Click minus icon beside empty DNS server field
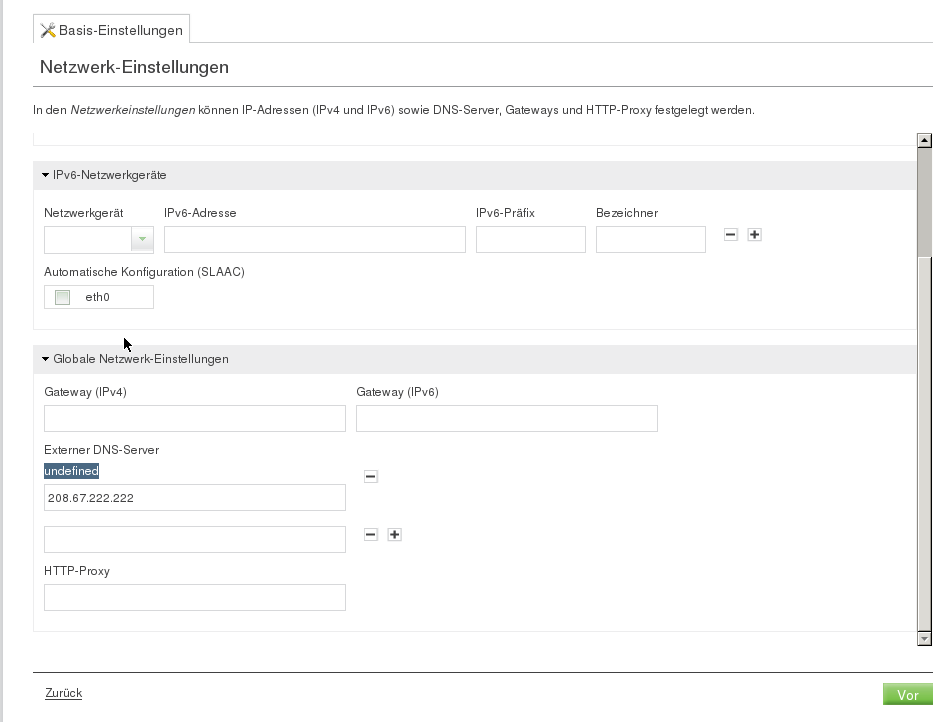Screen dimensions: 947x722 click(371, 535)
